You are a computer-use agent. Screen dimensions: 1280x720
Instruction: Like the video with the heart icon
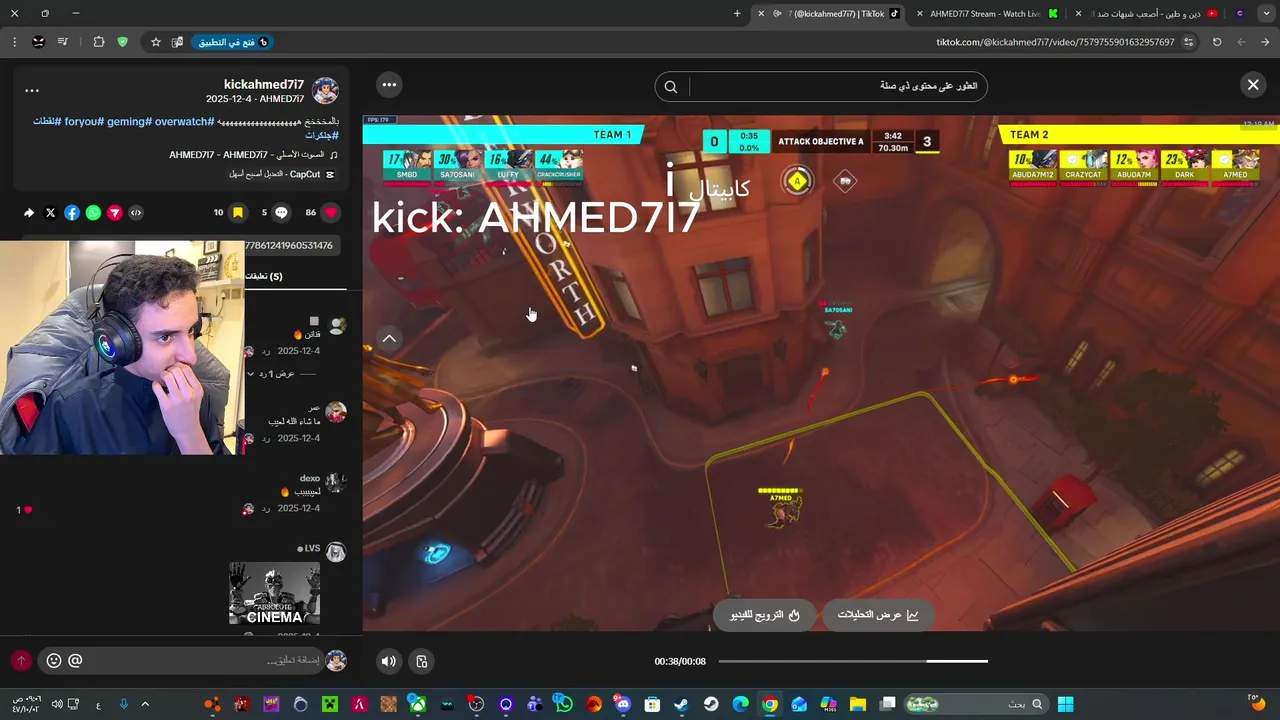click(x=331, y=213)
